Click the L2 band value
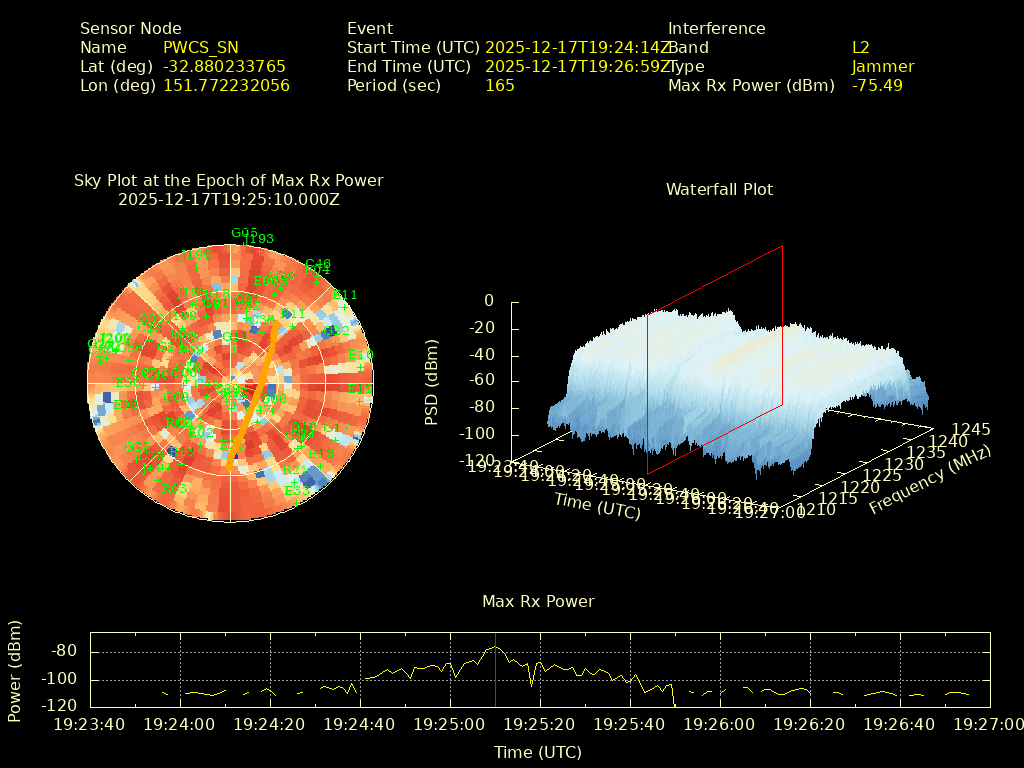The height and width of the screenshot is (768, 1024). (860, 47)
